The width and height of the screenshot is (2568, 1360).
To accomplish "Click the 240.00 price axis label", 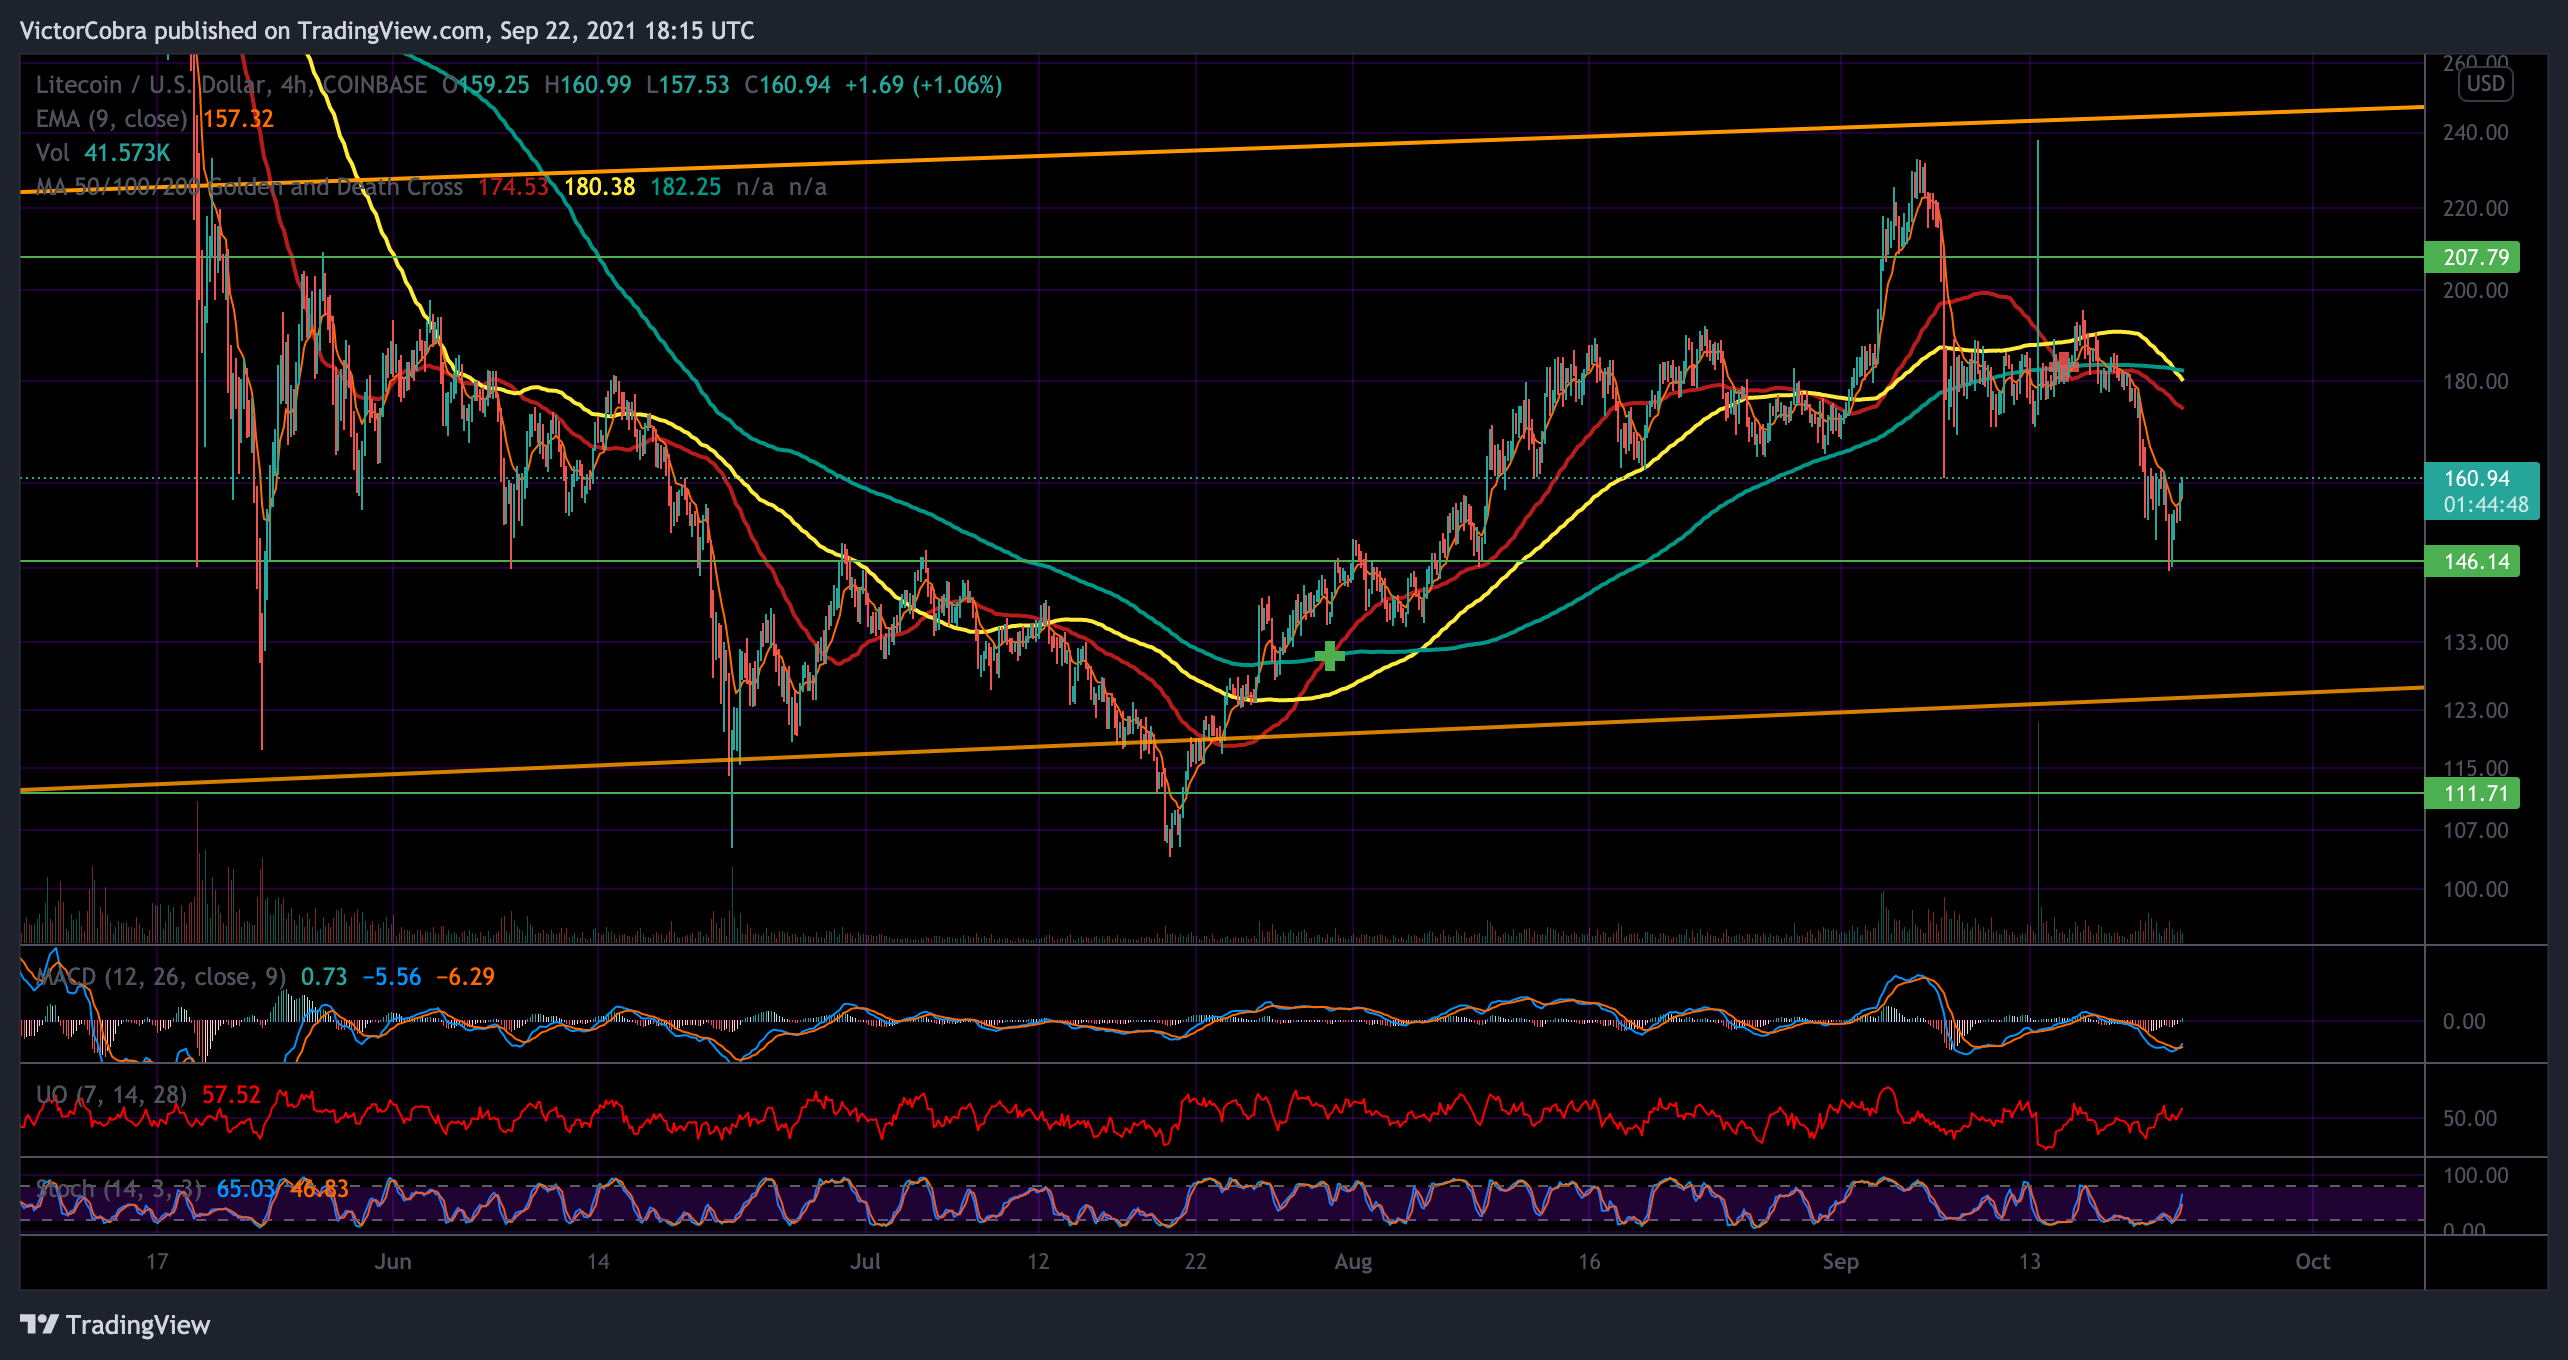I will click(x=2475, y=133).
